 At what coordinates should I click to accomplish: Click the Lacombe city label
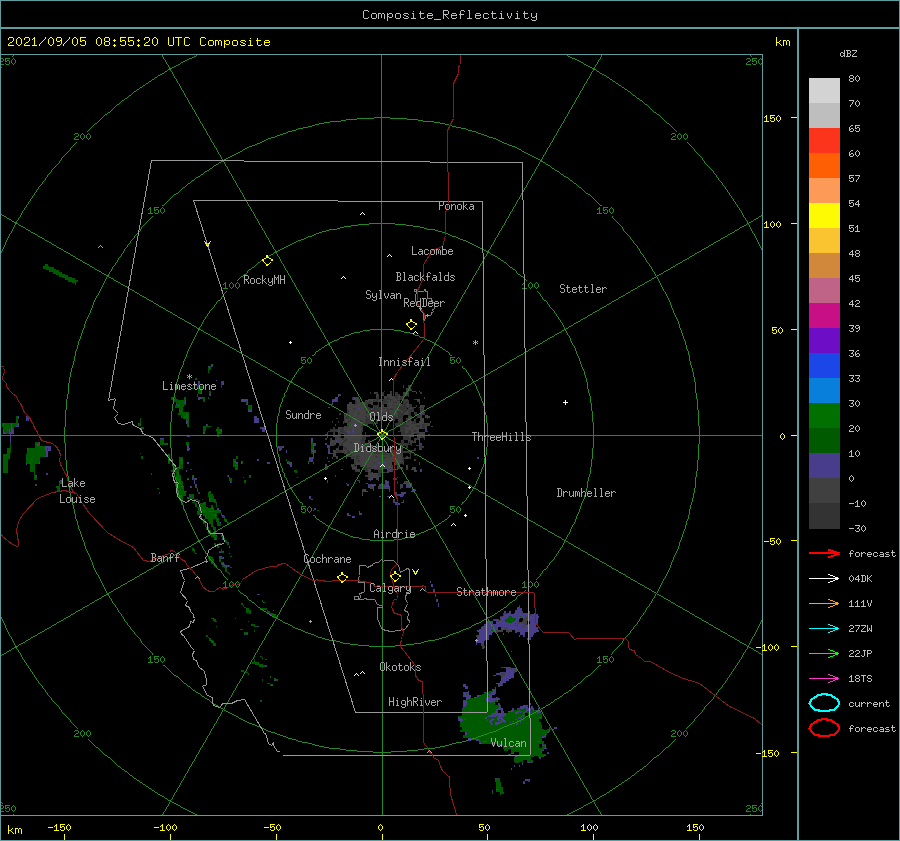point(432,251)
